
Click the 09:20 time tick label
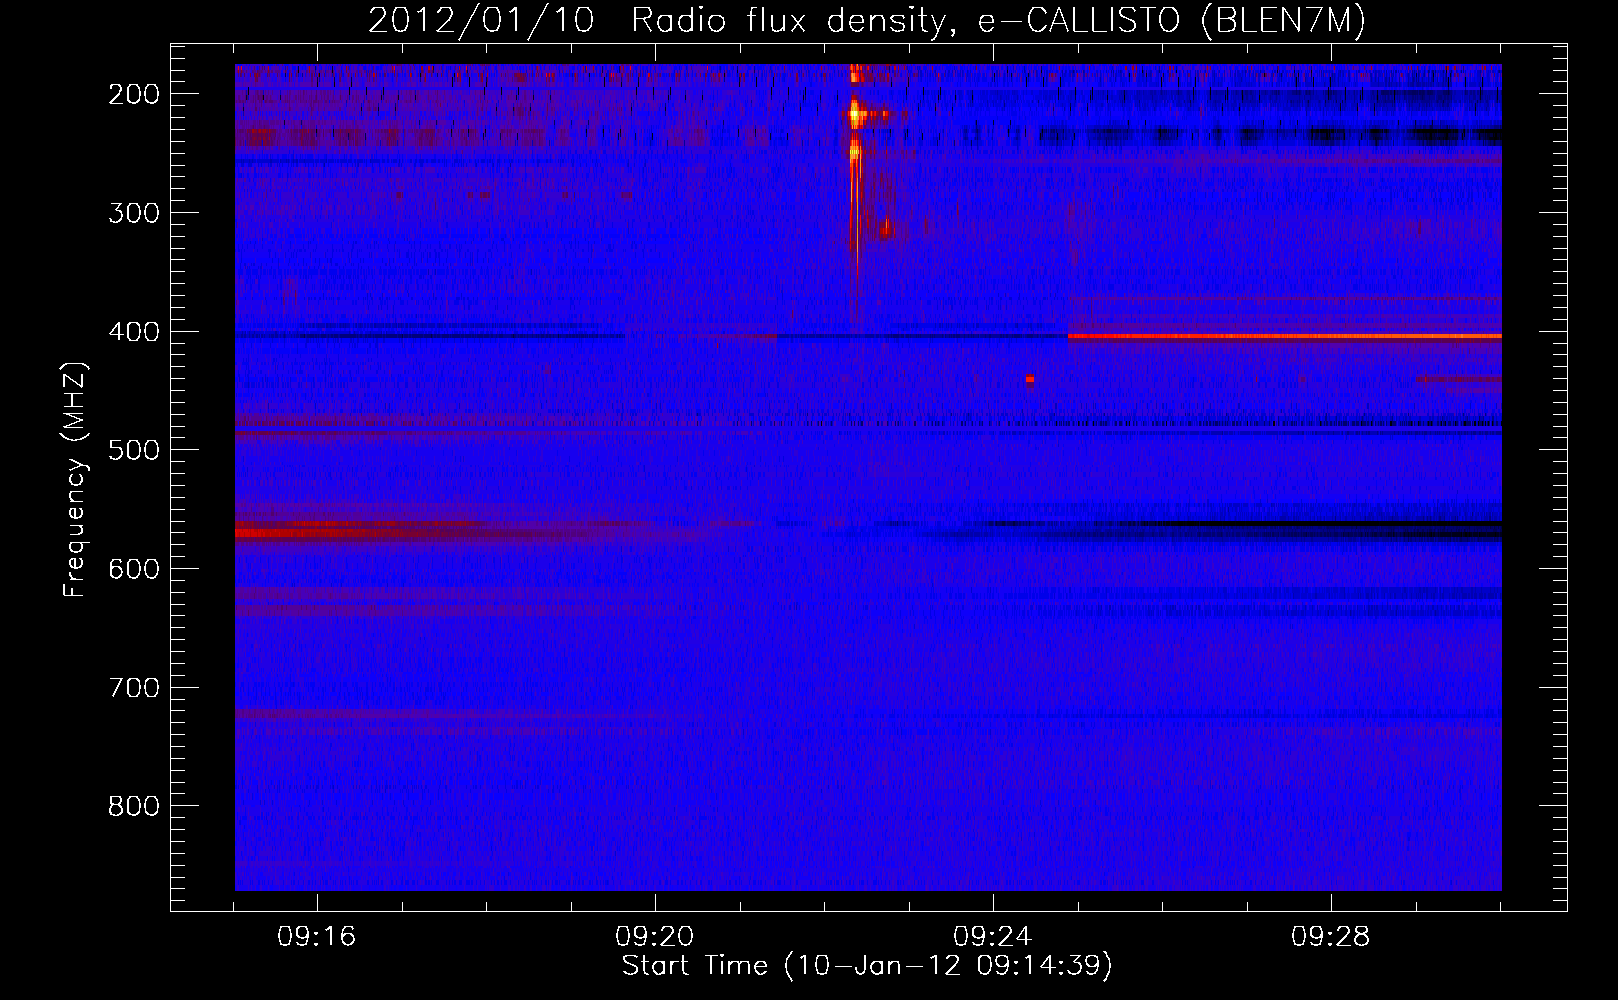[655, 937]
